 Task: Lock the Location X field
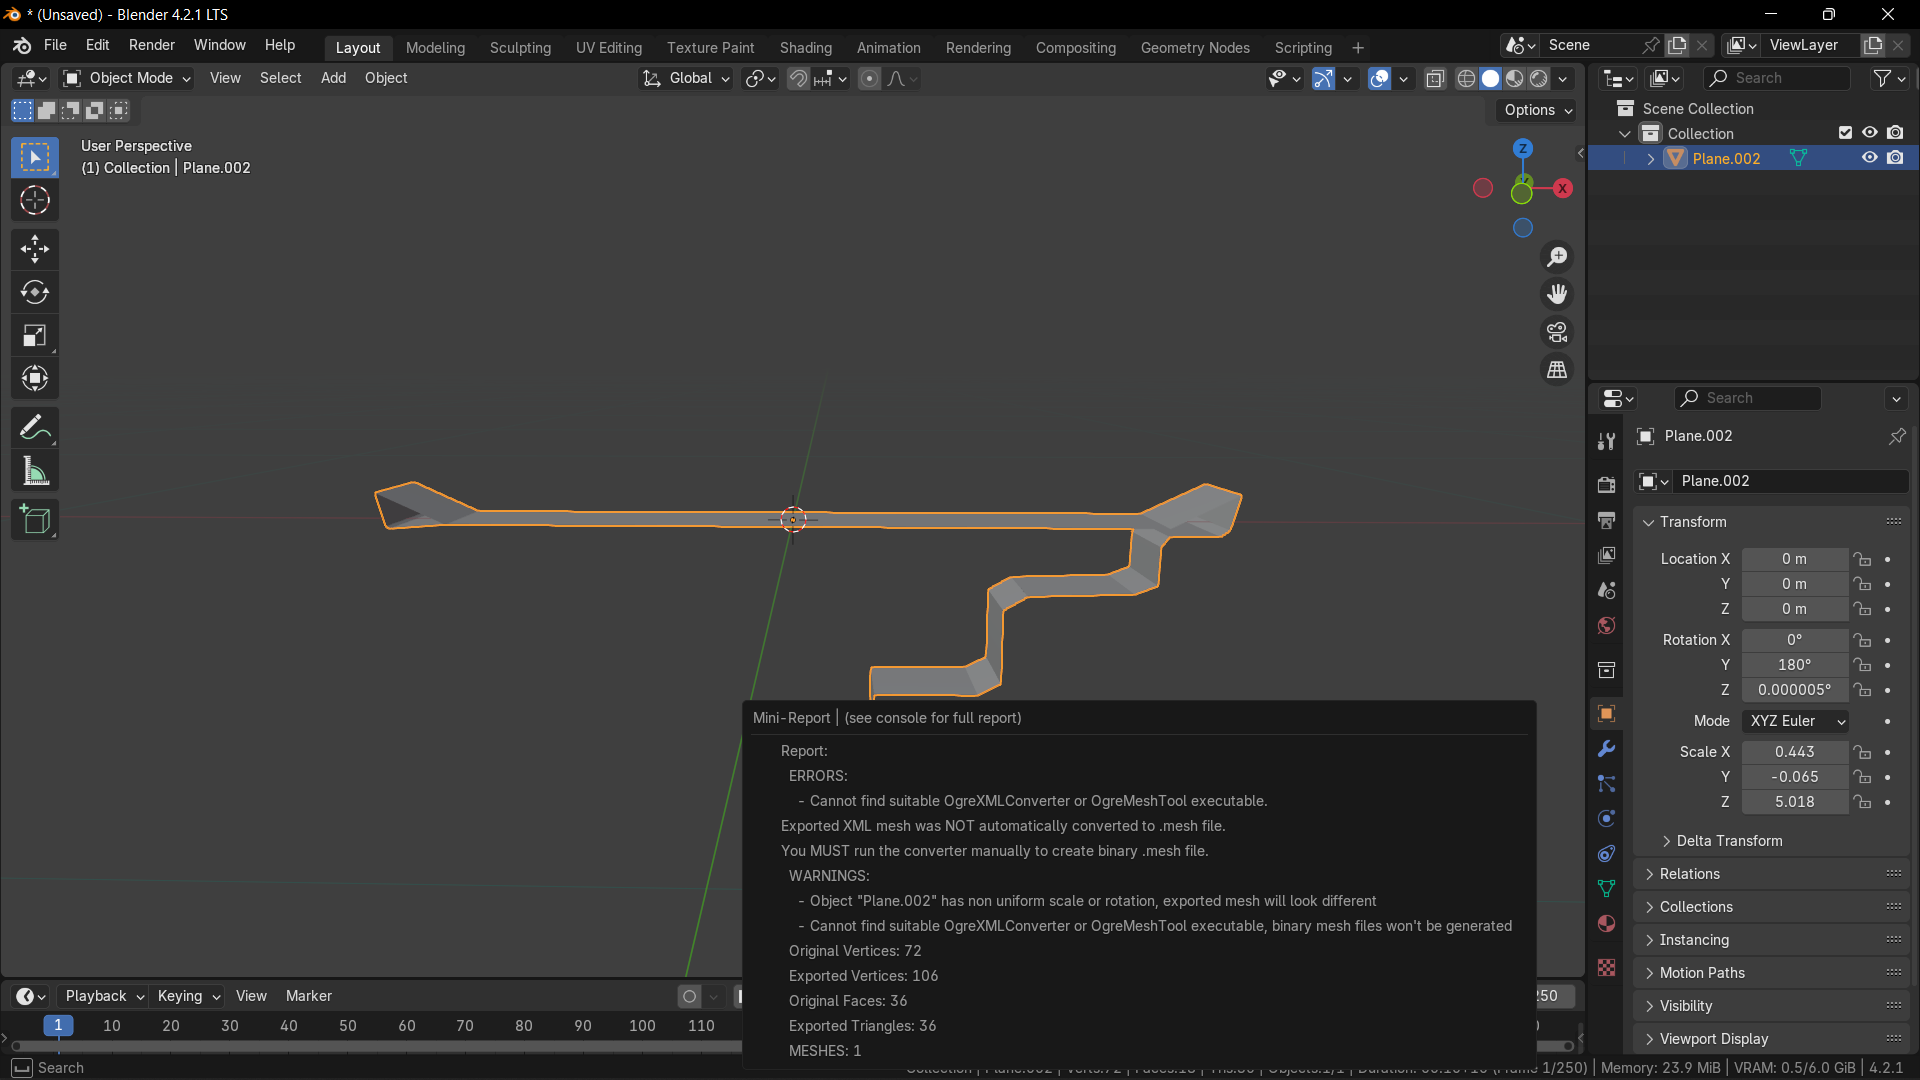(x=1861, y=559)
